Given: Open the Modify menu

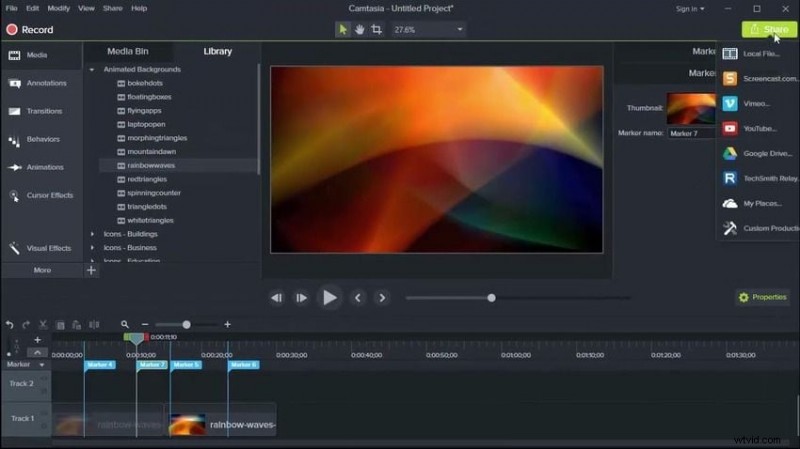Looking at the screenshot, I should 59,8.
